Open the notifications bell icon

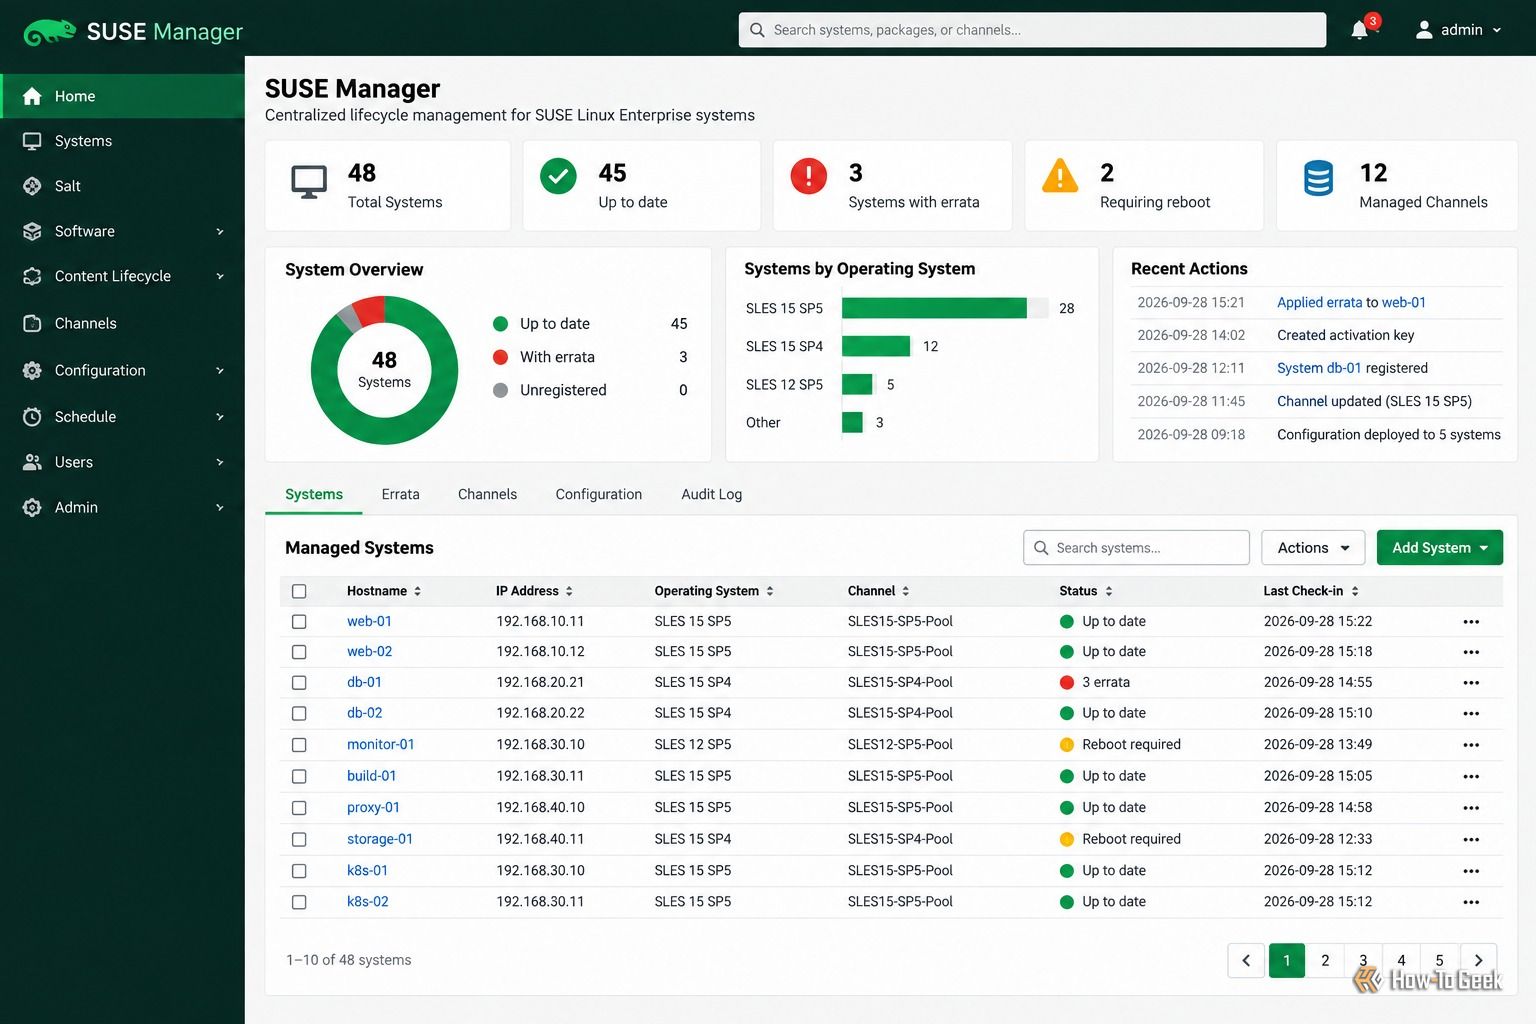[x=1359, y=30]
